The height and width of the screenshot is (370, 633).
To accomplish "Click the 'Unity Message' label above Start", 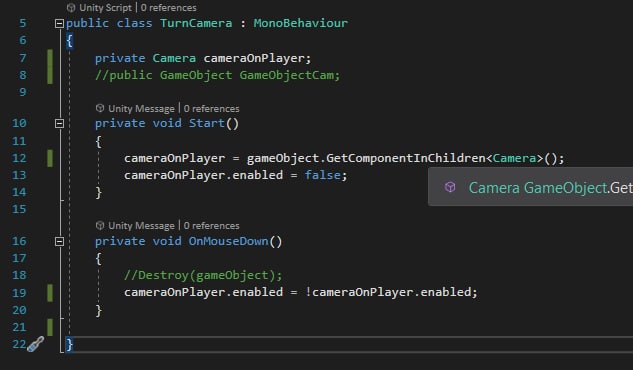I will pos(141,109).
